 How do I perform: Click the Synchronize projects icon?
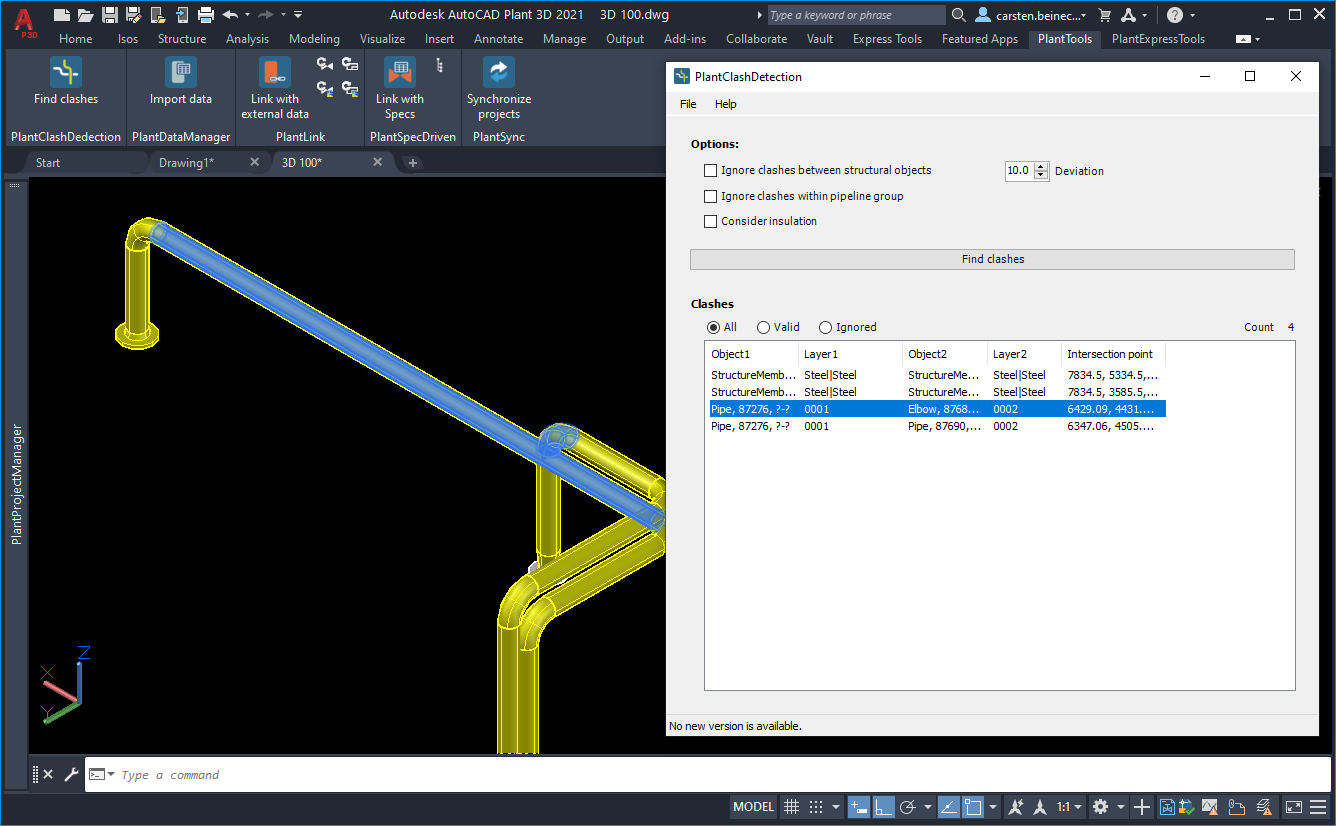pyautogui.click(x=499, y=73)
